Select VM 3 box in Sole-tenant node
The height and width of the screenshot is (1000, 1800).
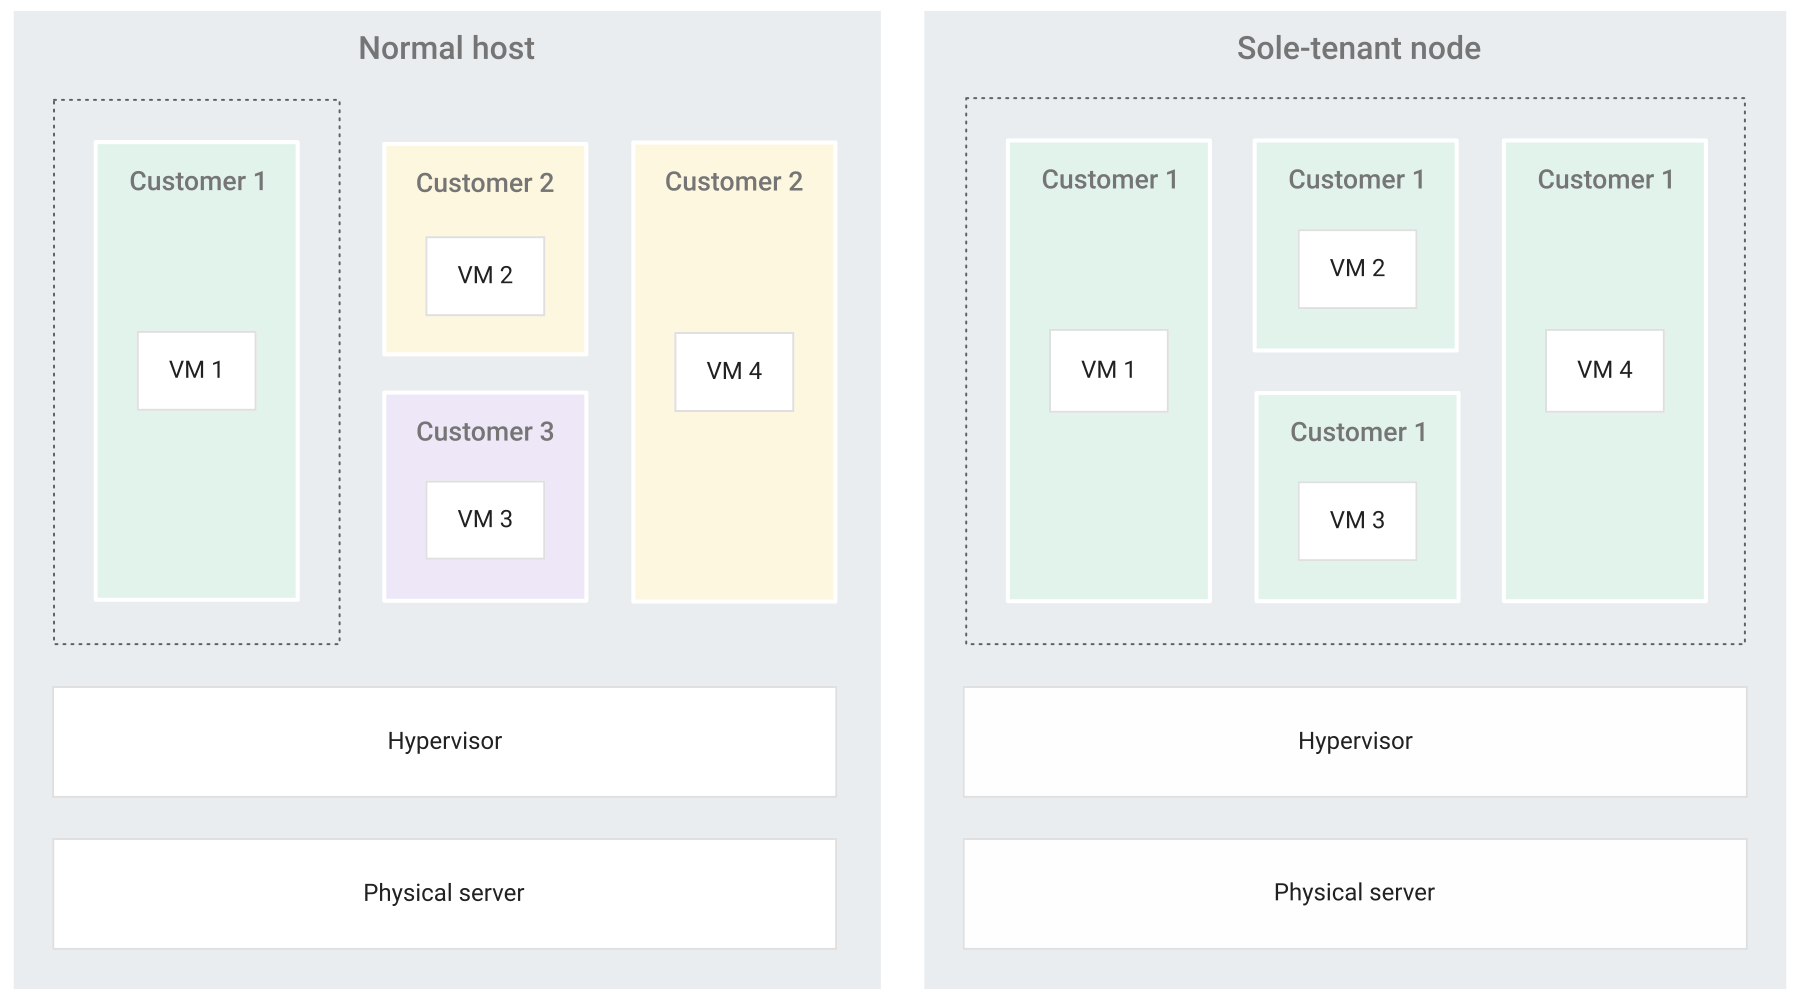1357,521
